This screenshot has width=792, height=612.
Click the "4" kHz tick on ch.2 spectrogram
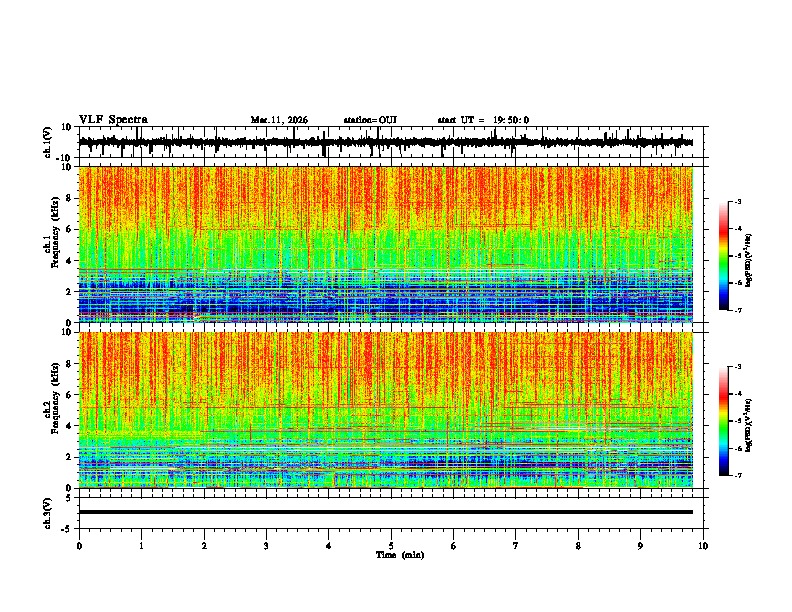69,426
